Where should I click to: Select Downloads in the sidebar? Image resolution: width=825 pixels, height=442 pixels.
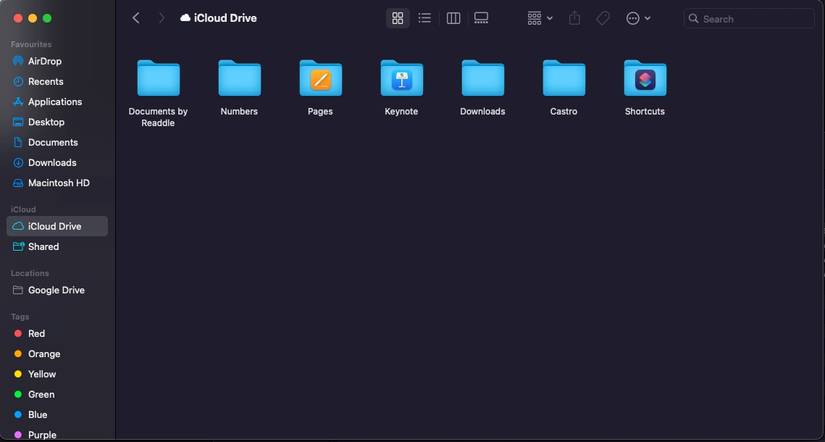point(57,163)
